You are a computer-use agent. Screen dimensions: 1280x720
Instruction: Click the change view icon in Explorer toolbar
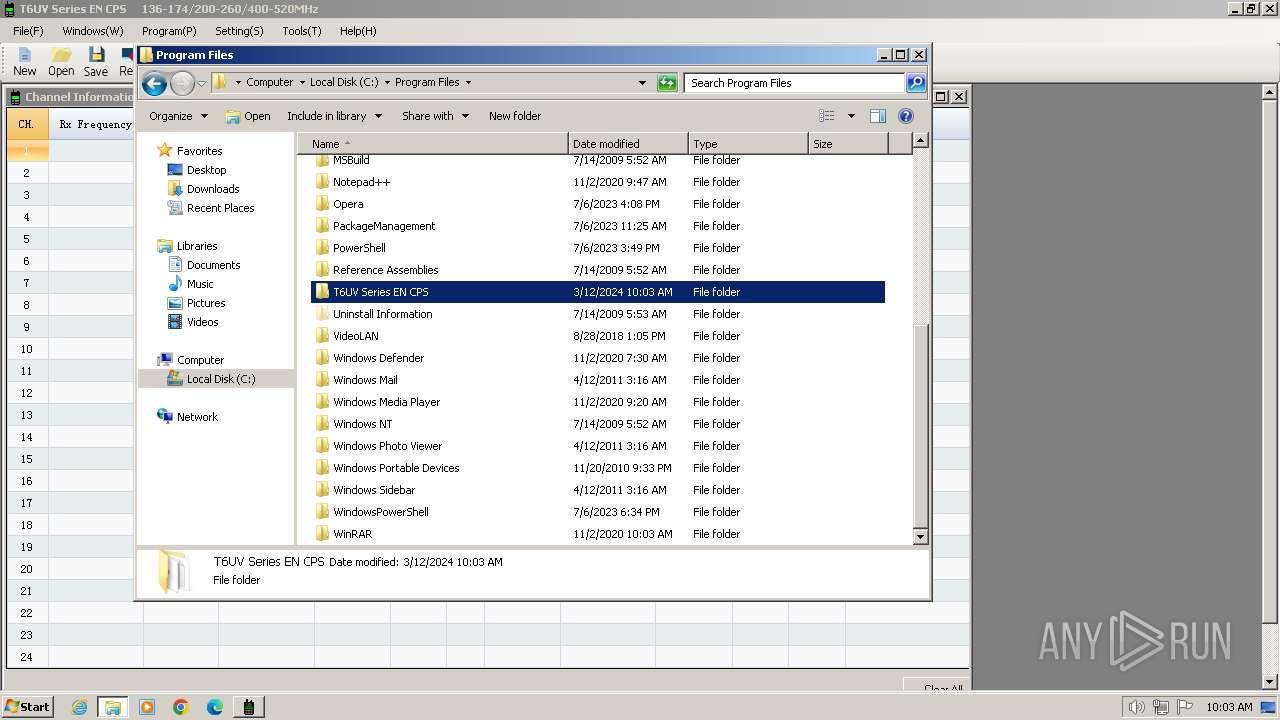(826, 116)
